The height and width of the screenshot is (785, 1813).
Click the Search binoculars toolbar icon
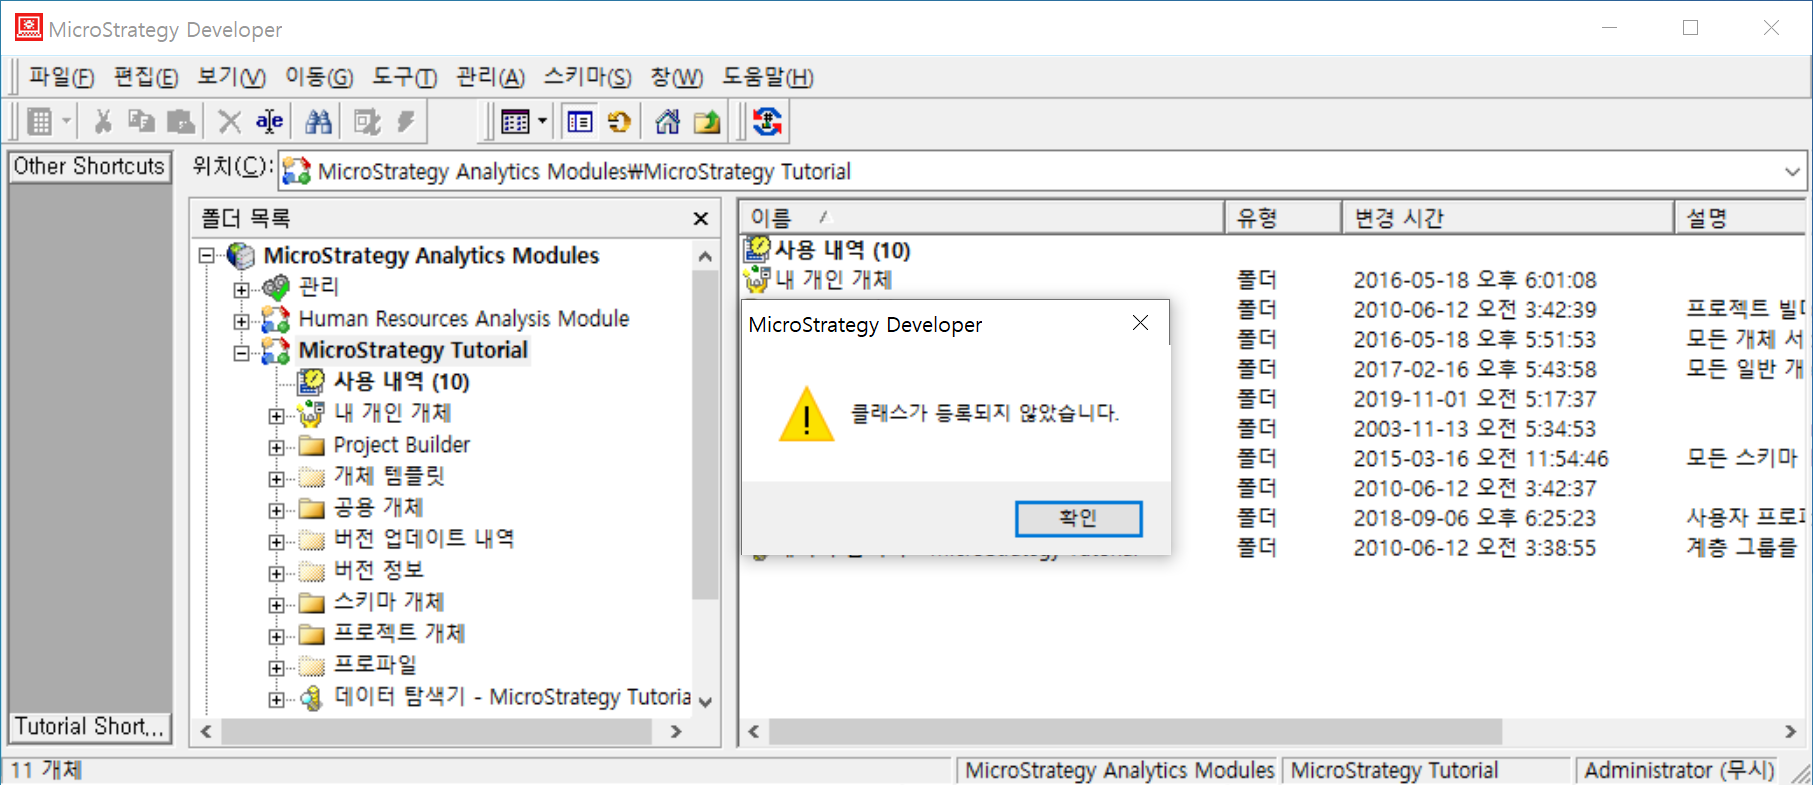(x=318, y=122)
